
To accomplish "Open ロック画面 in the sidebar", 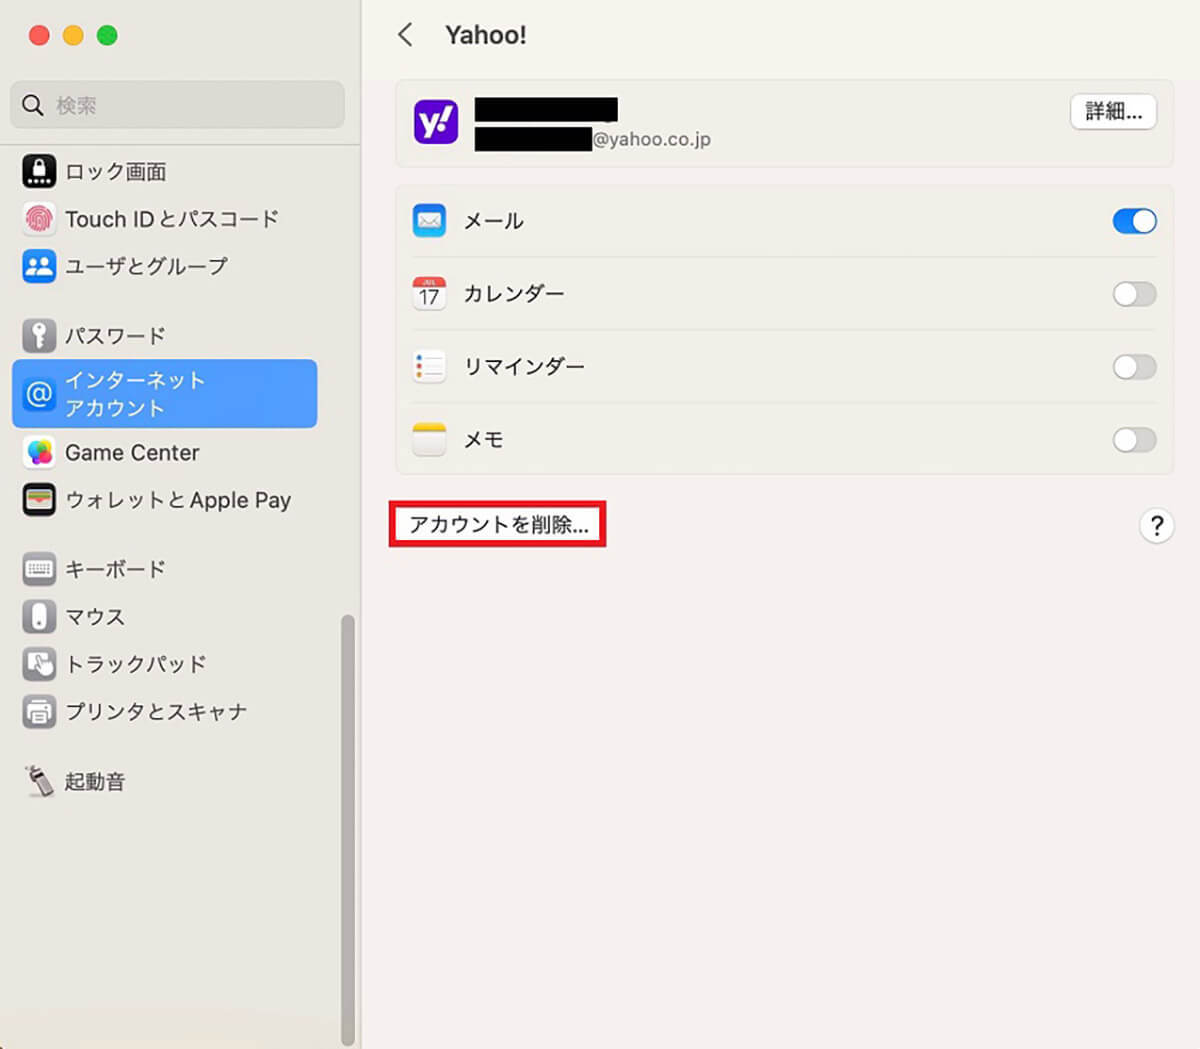I will [x=165, y=171].
